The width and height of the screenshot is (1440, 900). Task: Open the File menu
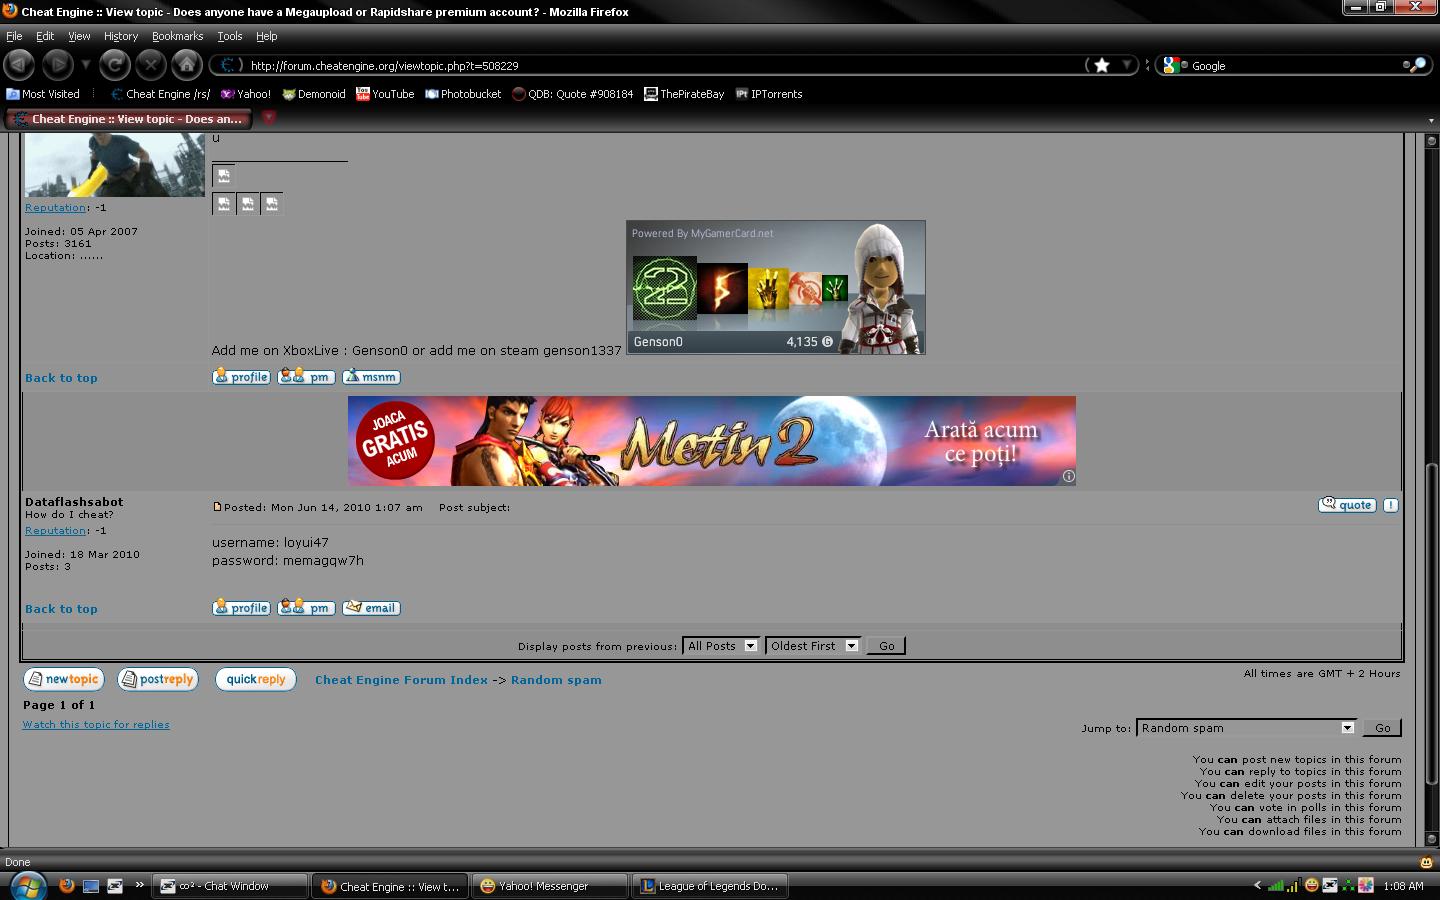coord(14,36)
